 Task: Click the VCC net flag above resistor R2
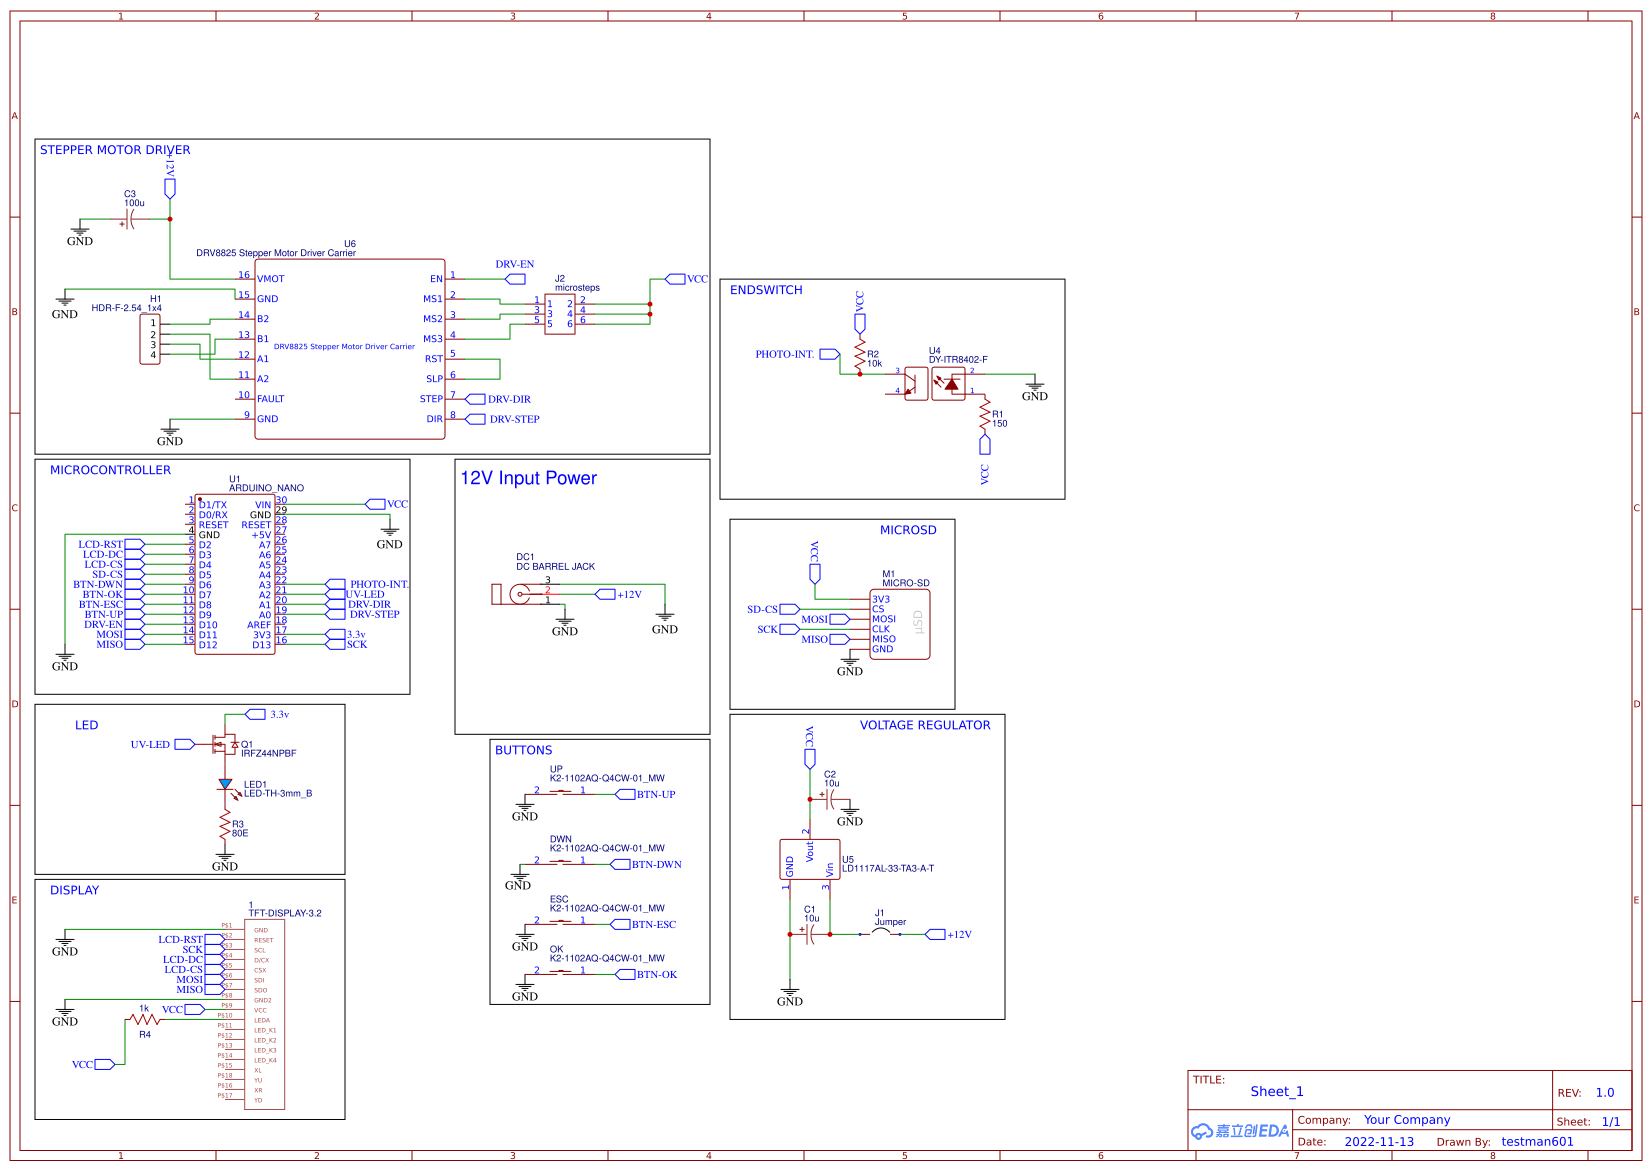861,323
